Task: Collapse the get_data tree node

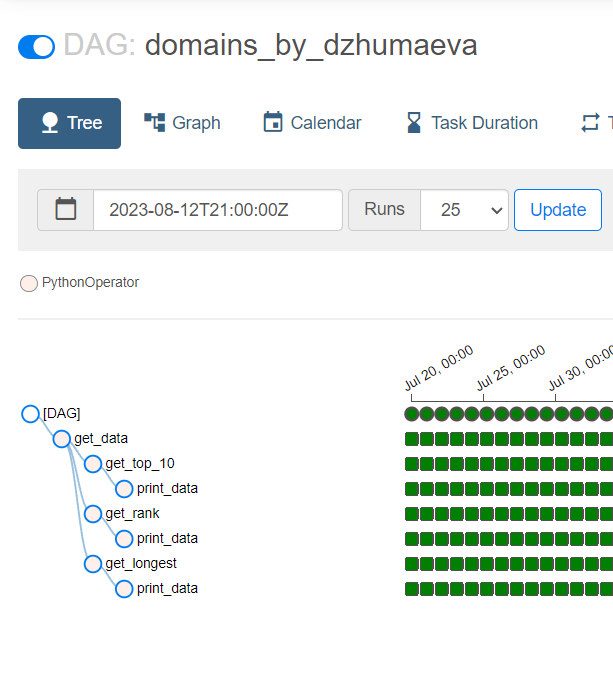Action: (62, 439)
